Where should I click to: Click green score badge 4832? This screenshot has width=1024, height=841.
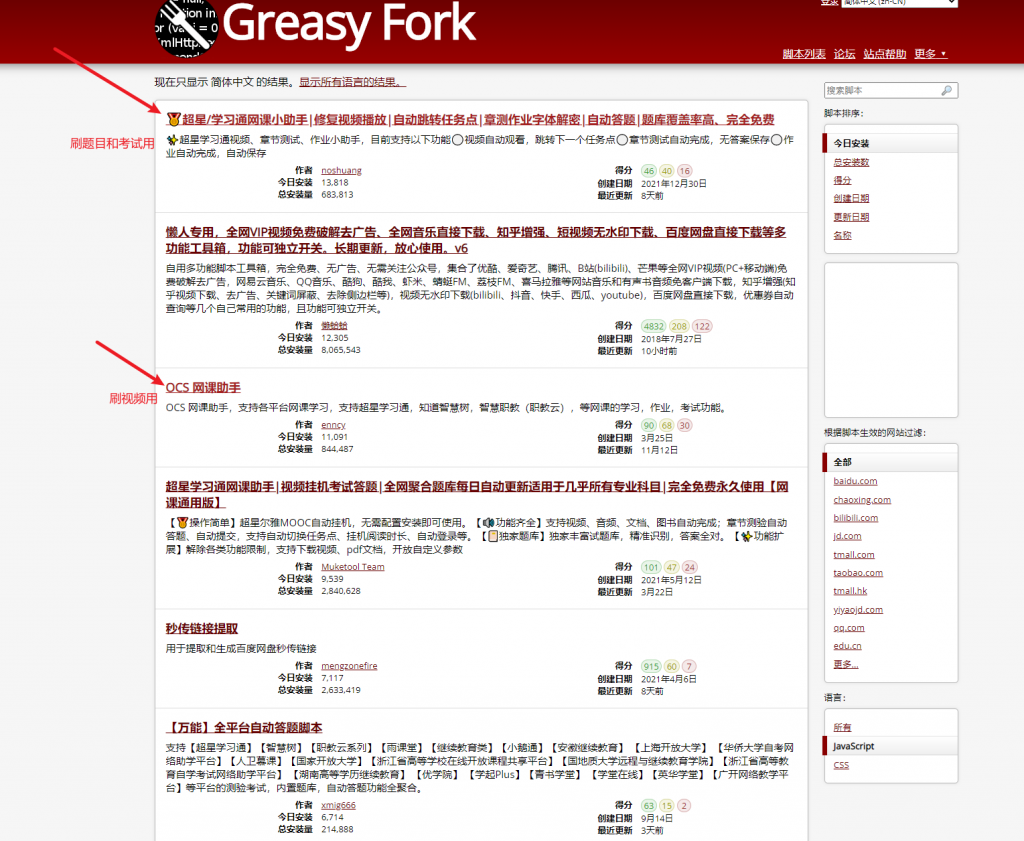pyautogui.click(x=653, y=326)
